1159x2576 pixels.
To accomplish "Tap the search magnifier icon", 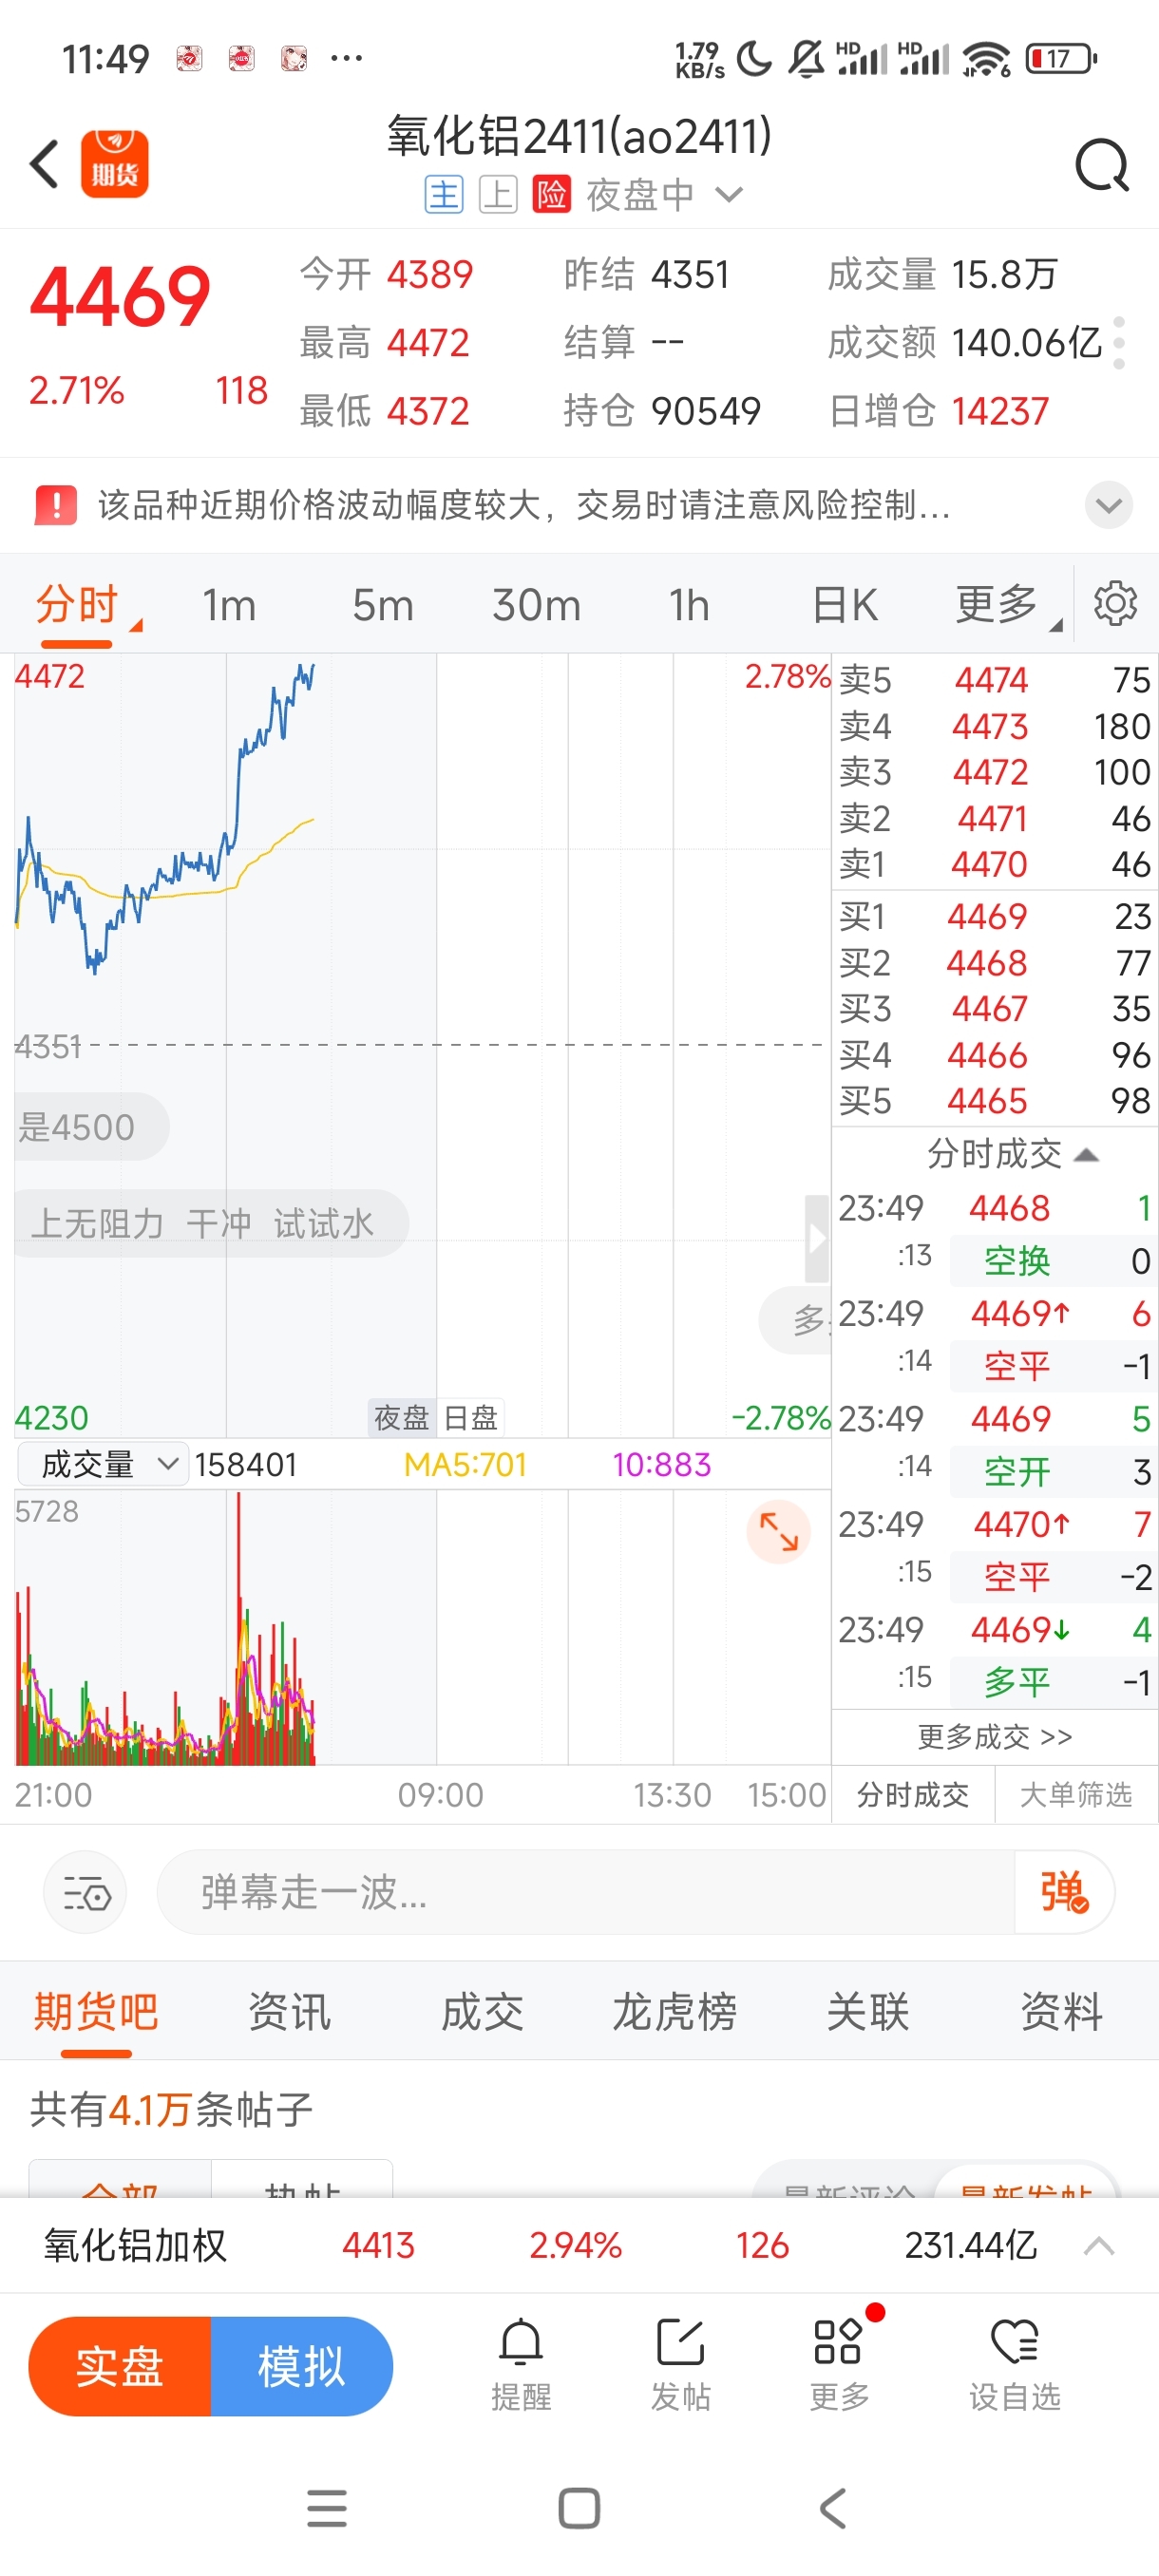I will [x=1102, y=166].
